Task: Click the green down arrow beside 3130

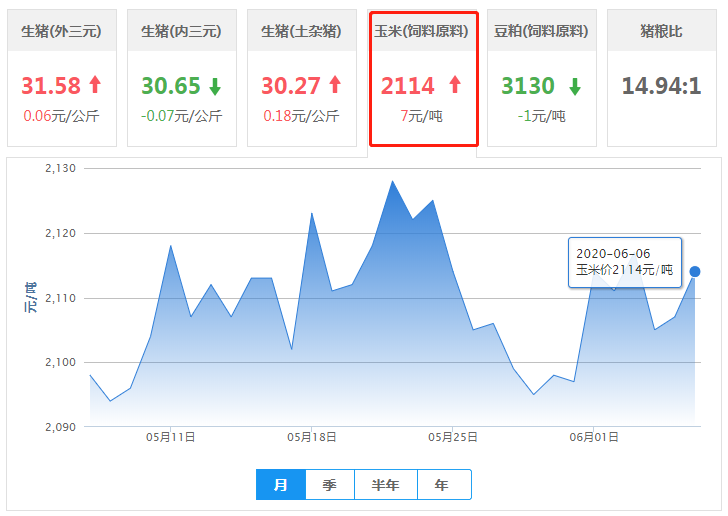Action: click(574, 85)
